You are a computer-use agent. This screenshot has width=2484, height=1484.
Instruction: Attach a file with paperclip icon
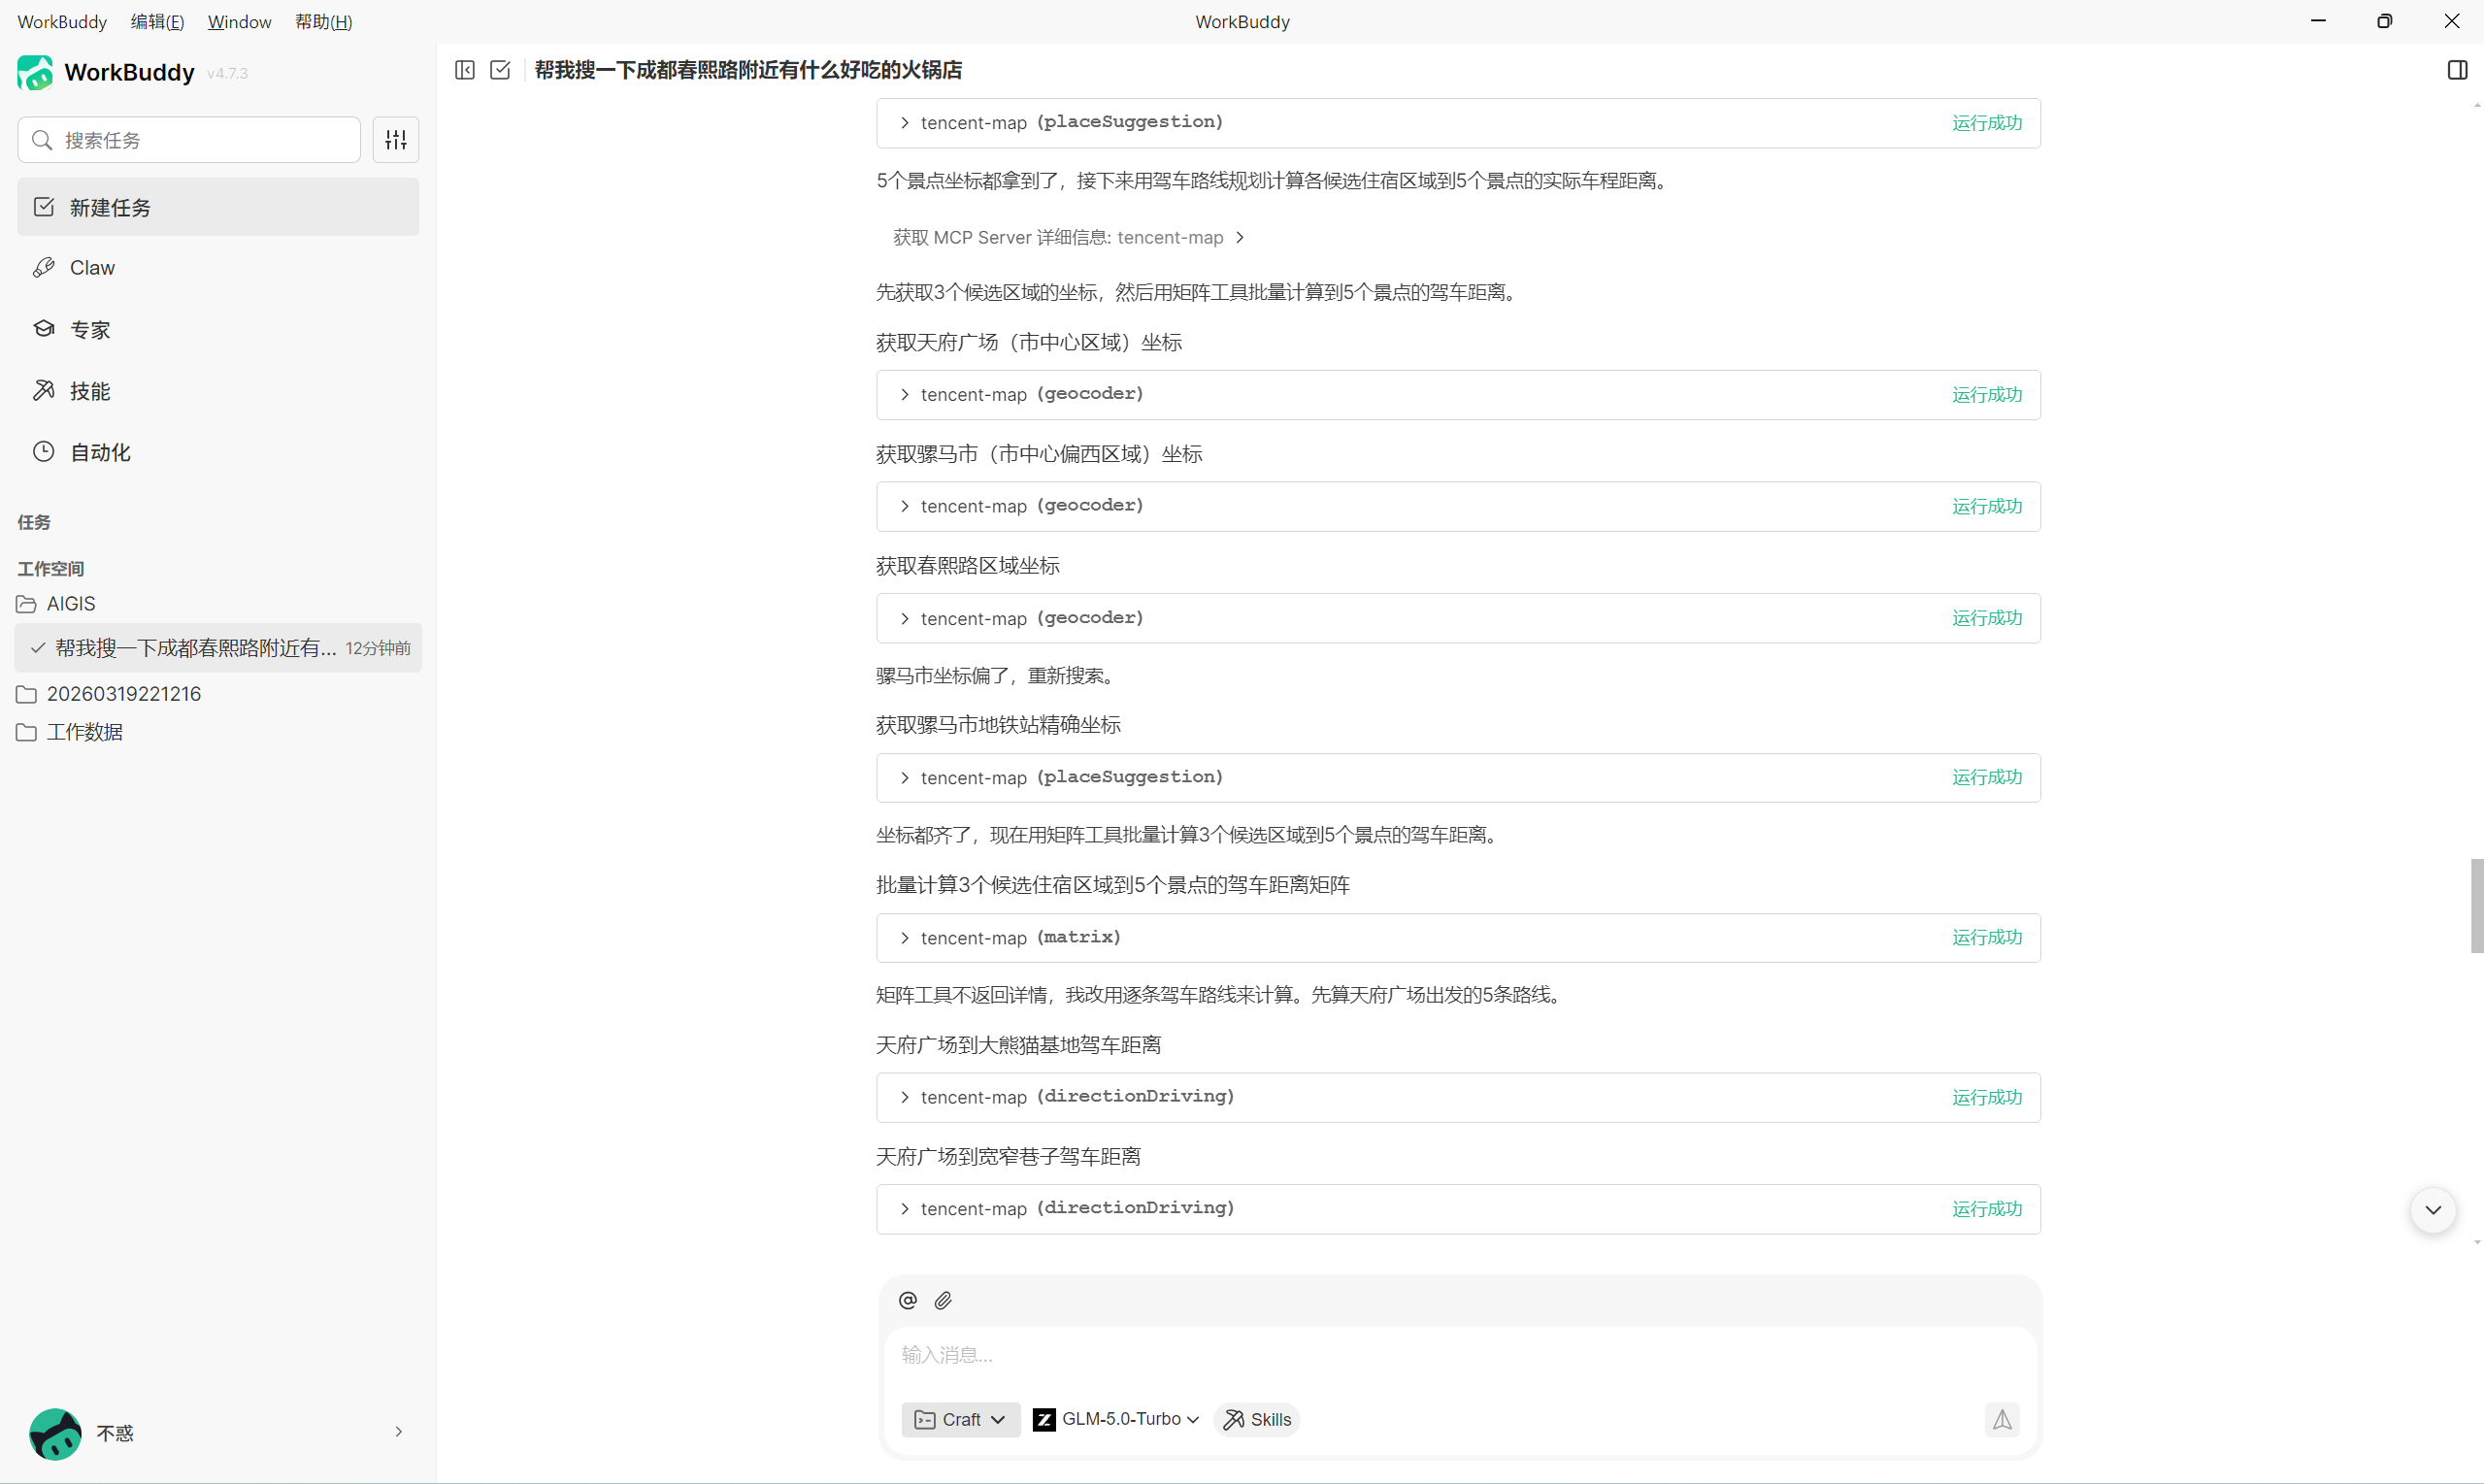943,1300
